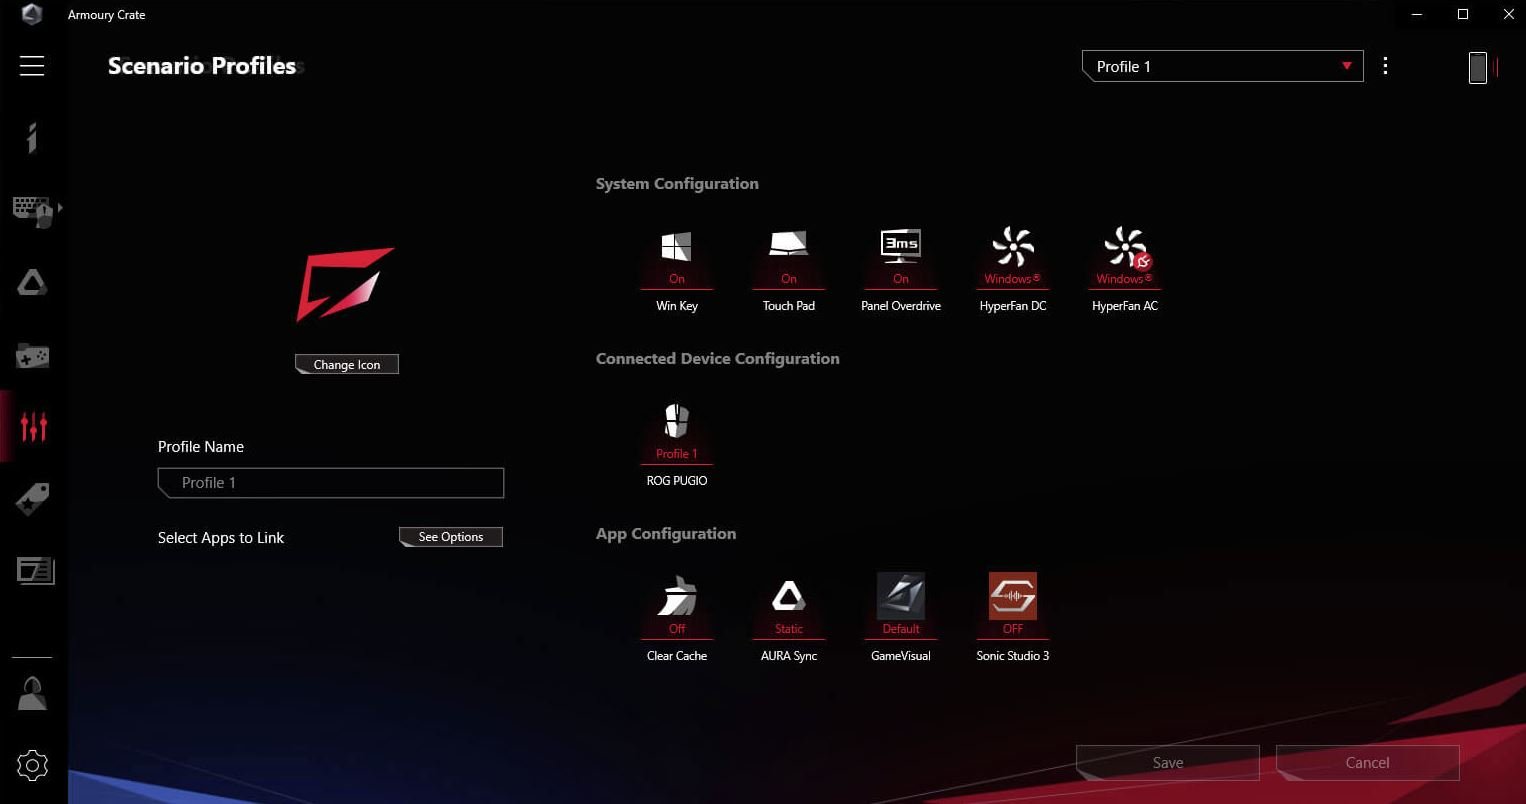Click the Profile Name label

point(201,447)
